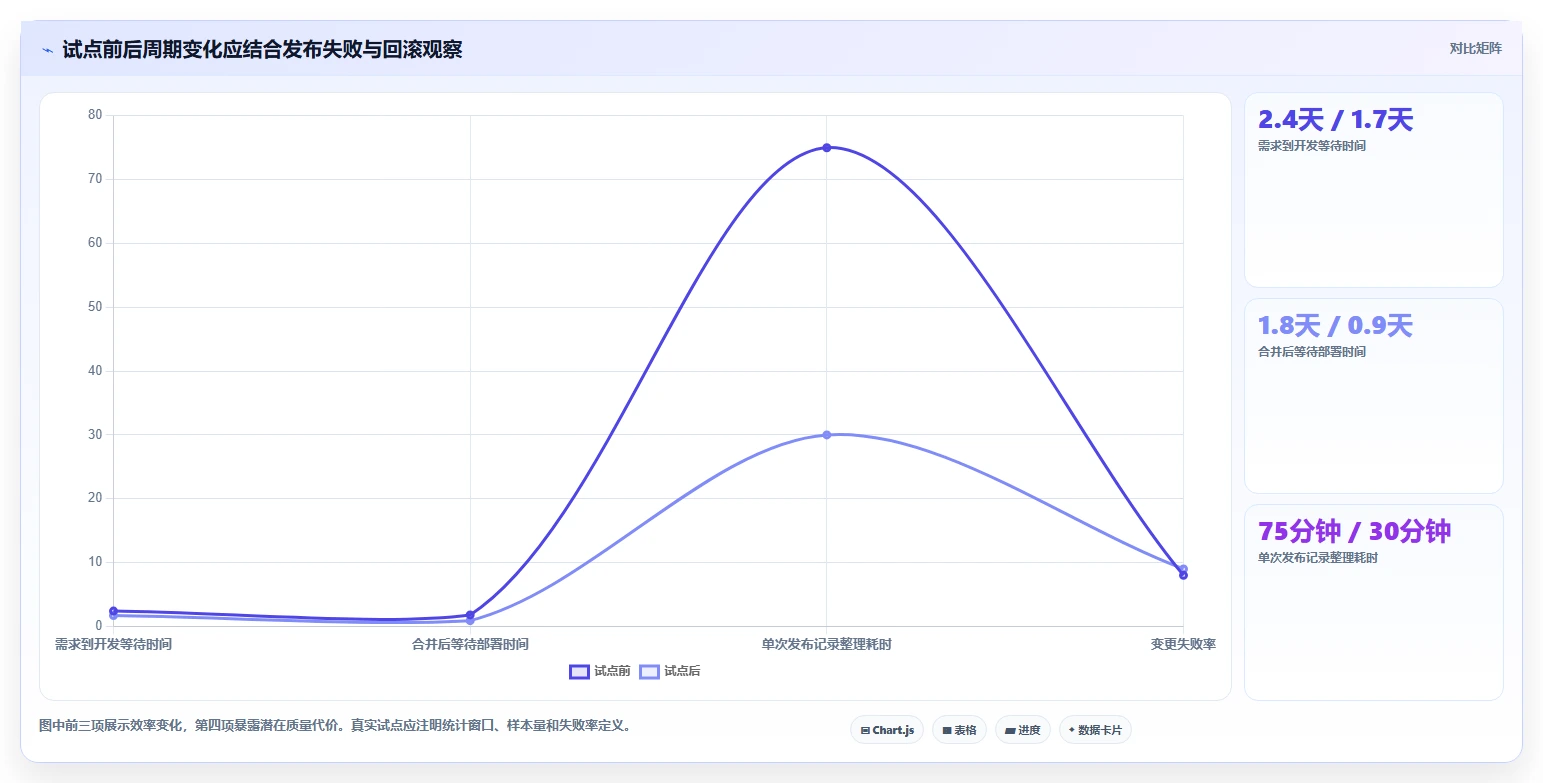Click the 试点后 data point at 30
1543x783 pixels.
pyautogui.click(x=827, y=435)
